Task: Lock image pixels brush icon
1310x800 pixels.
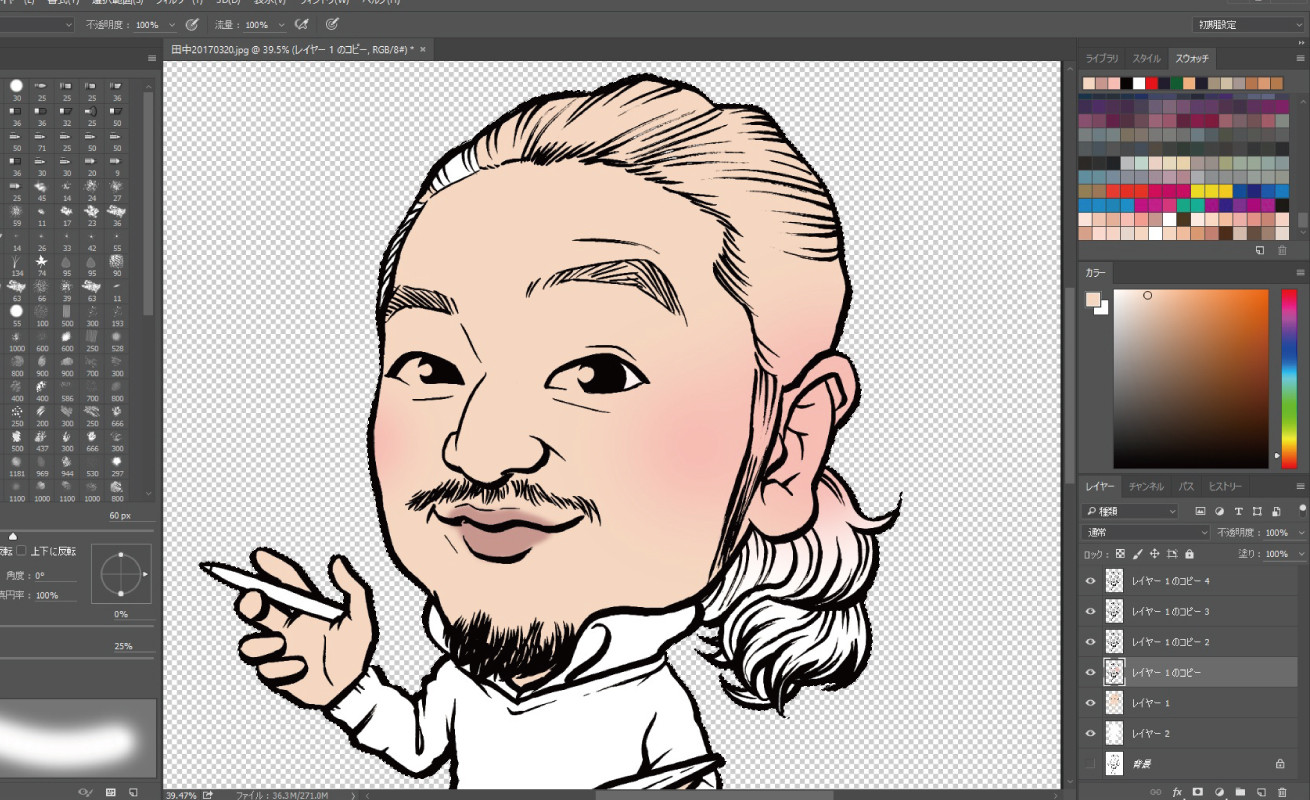Action: [x=1138, y=554]
